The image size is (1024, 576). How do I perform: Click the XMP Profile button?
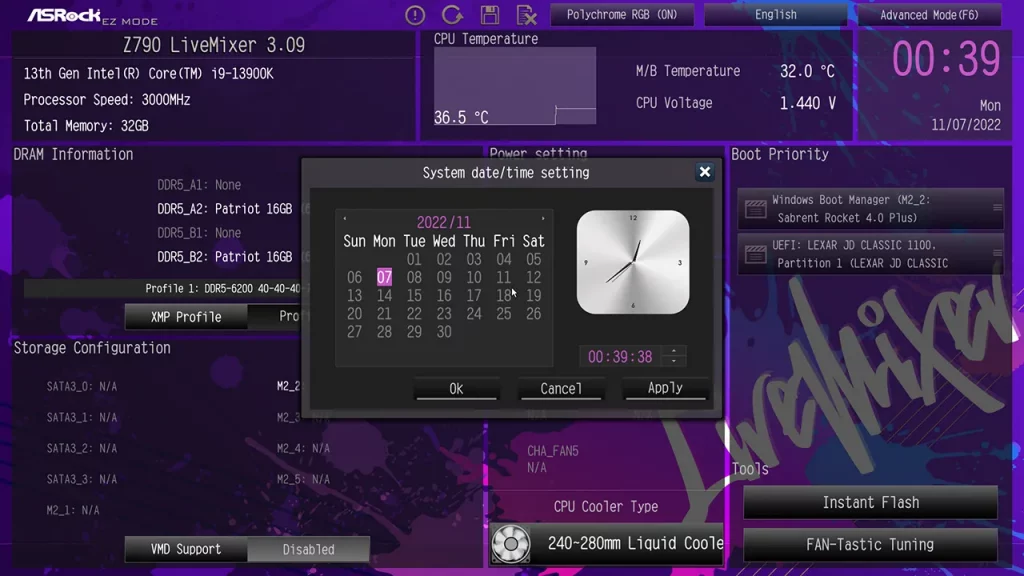coord(186,317)
